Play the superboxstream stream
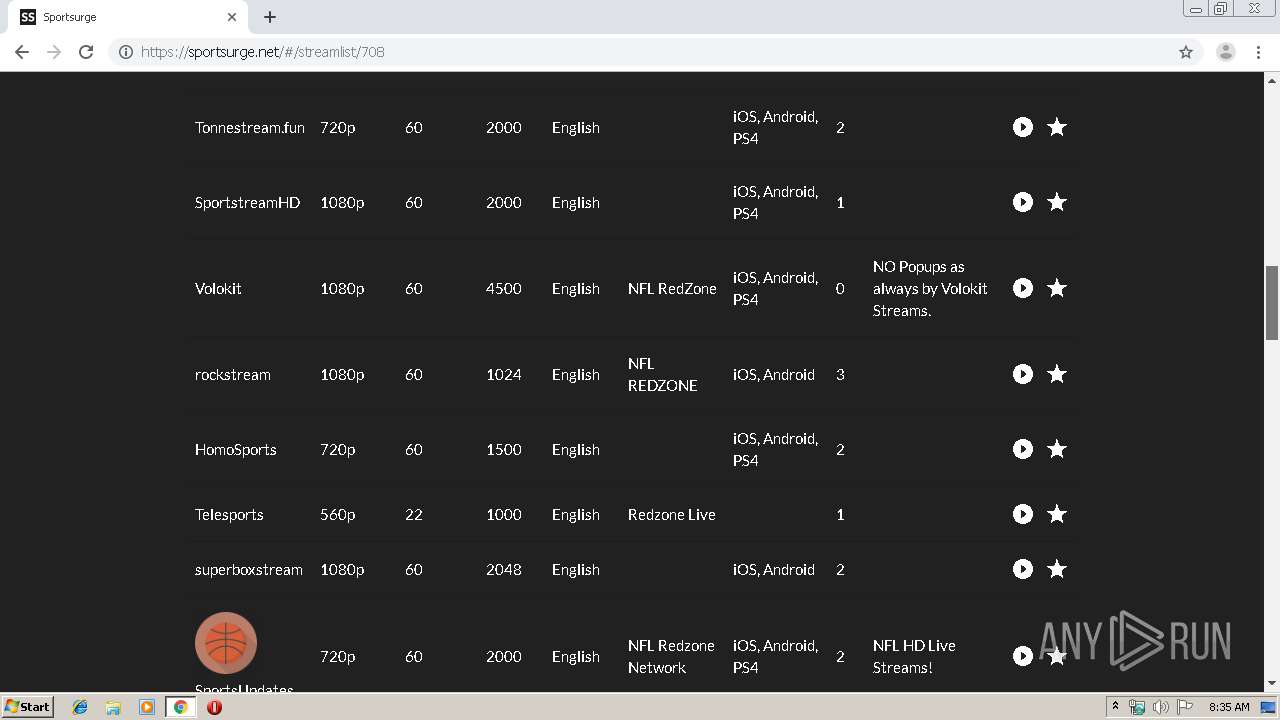The height and width of the screenshot is (720, 1280). [1022, 569]
